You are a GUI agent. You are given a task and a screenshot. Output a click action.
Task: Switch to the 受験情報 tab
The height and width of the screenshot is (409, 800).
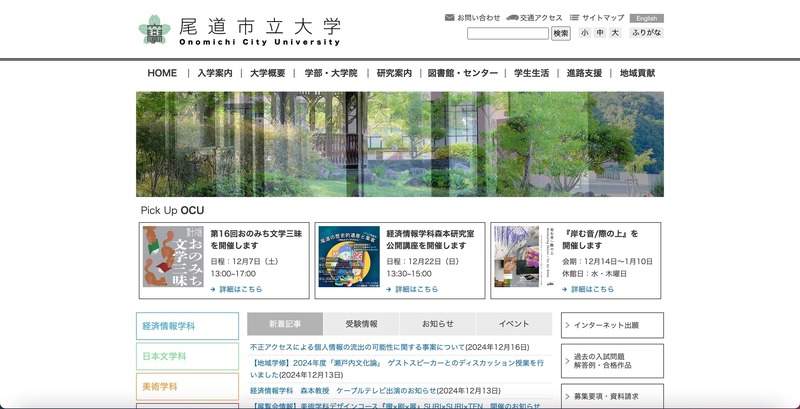point(361,324)
